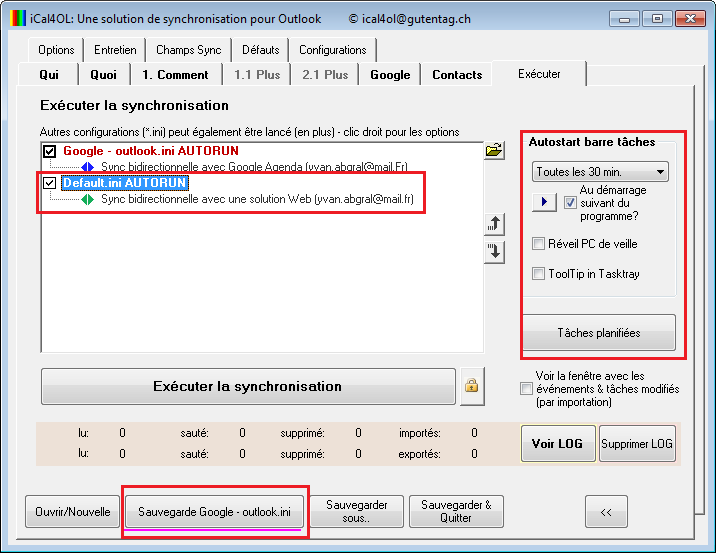Image resolution: width=716 pixels, height=553 pixels.
Task: Open the Contacts tab
Action: pos(457,75)
